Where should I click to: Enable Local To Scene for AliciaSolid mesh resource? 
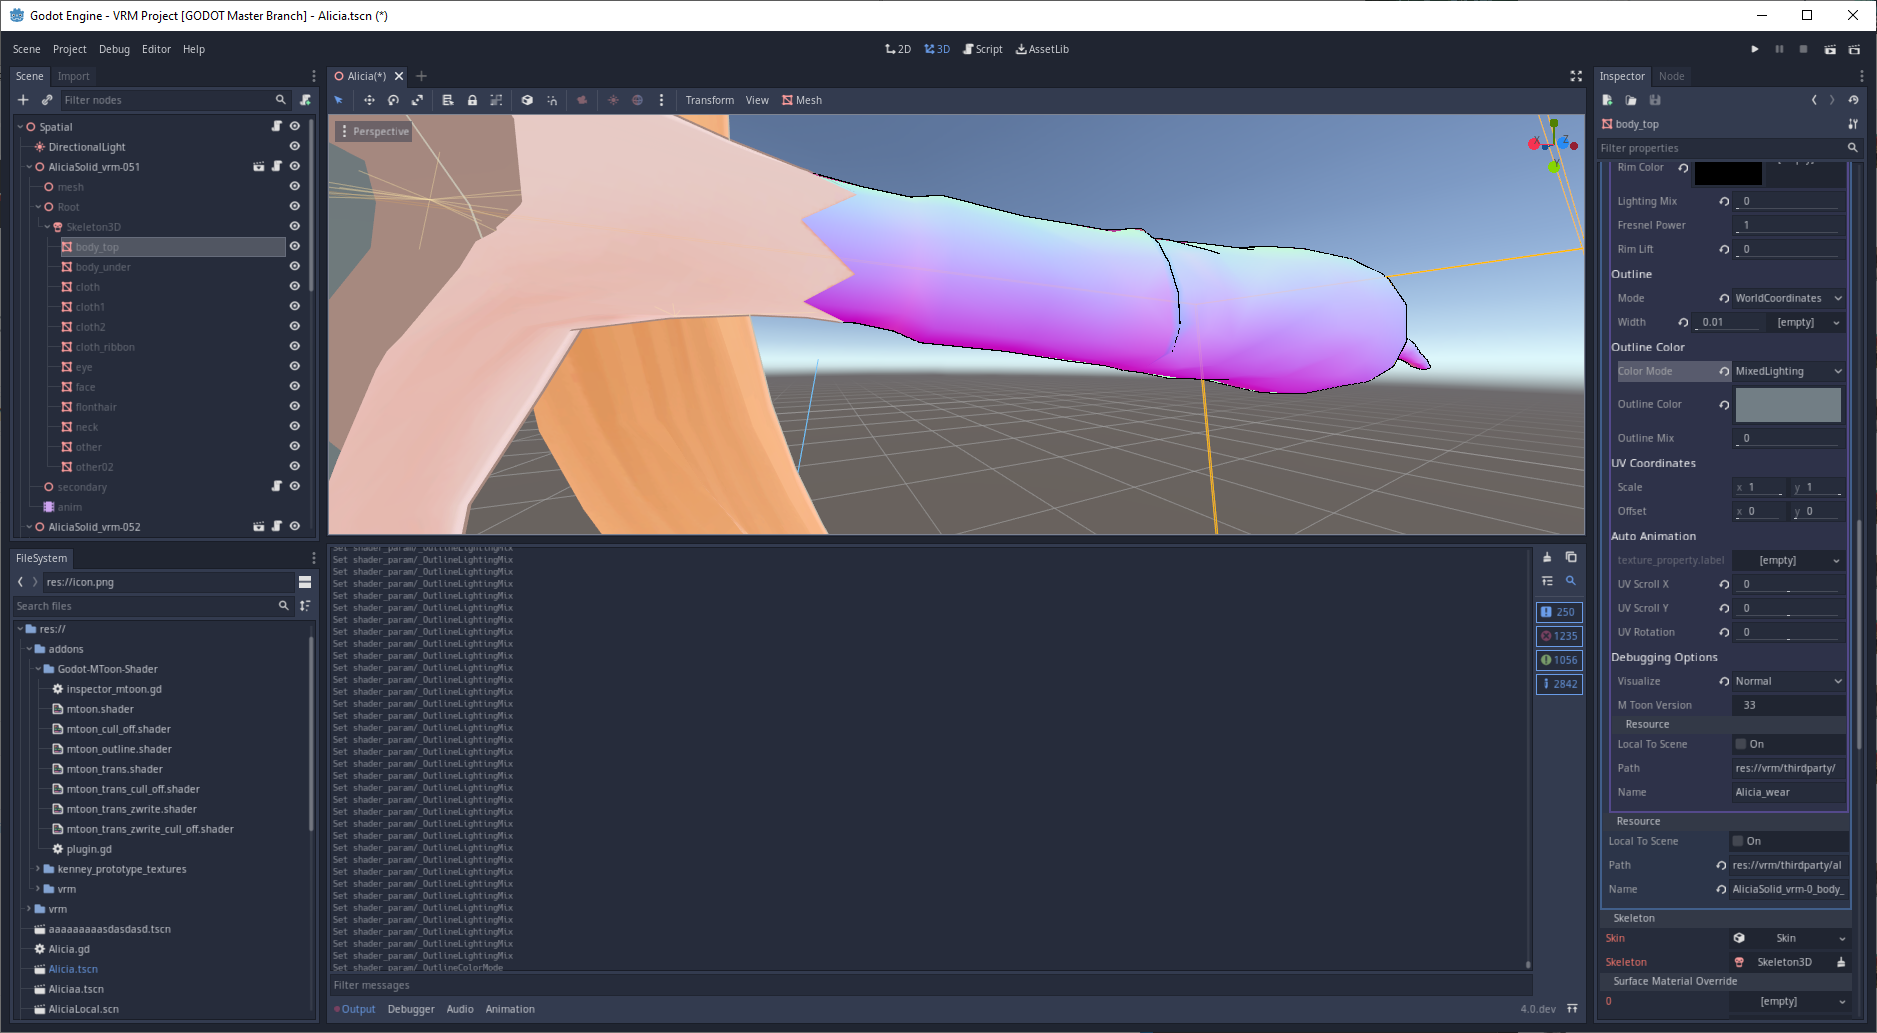click(x=1738, y=841)
